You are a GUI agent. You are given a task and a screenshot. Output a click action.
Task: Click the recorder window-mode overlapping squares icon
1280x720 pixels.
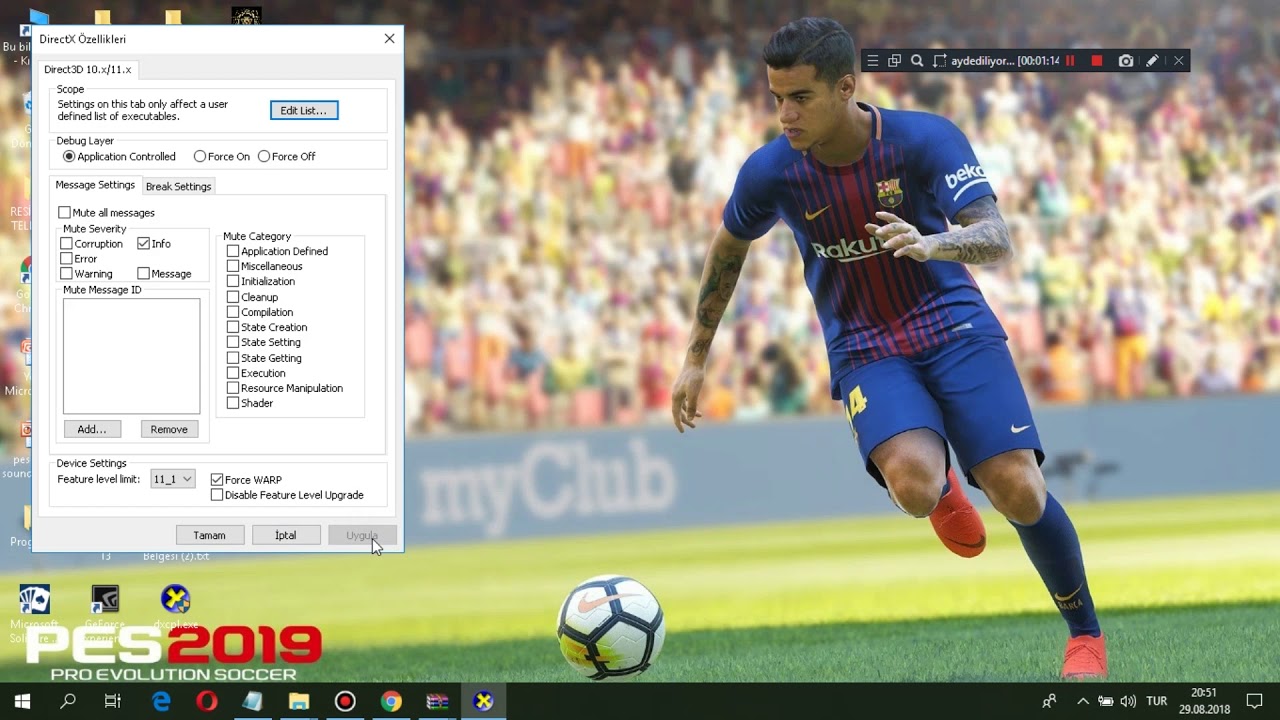(x=894, y=61)
